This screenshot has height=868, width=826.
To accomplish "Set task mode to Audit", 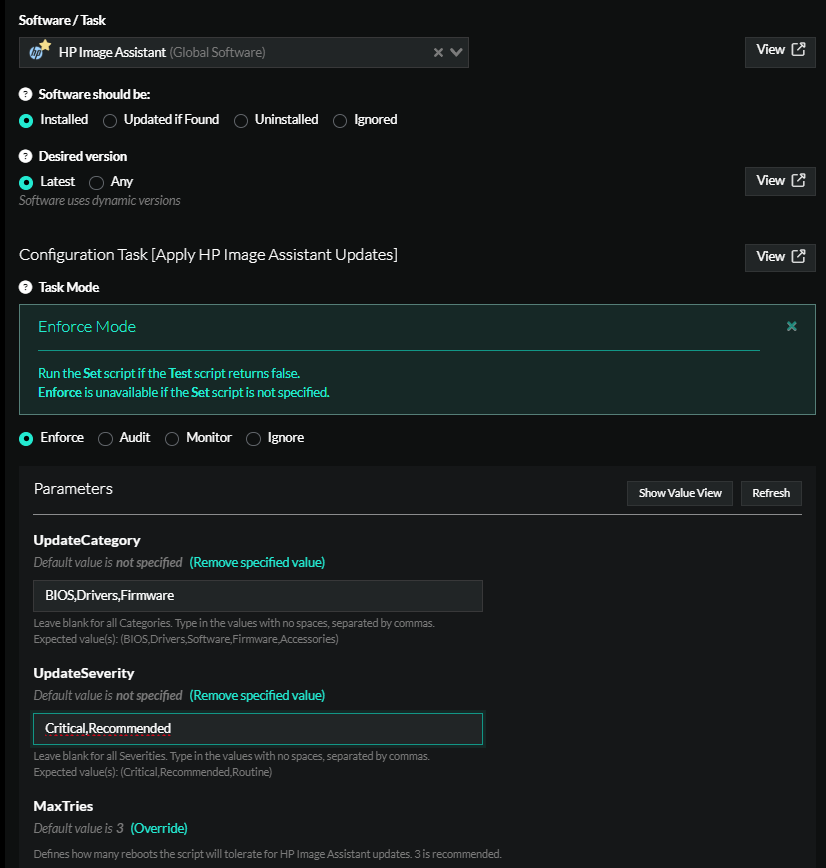I will [105, 438].
